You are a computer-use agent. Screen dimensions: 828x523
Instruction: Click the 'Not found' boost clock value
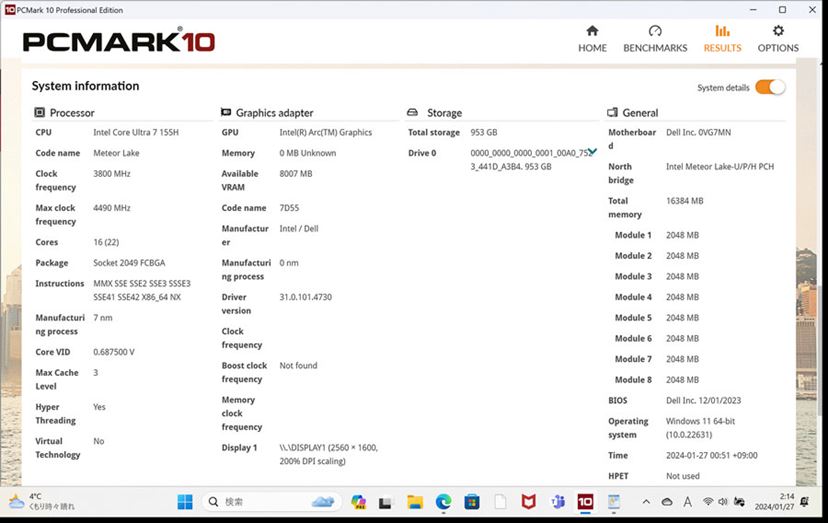[298, 366]
